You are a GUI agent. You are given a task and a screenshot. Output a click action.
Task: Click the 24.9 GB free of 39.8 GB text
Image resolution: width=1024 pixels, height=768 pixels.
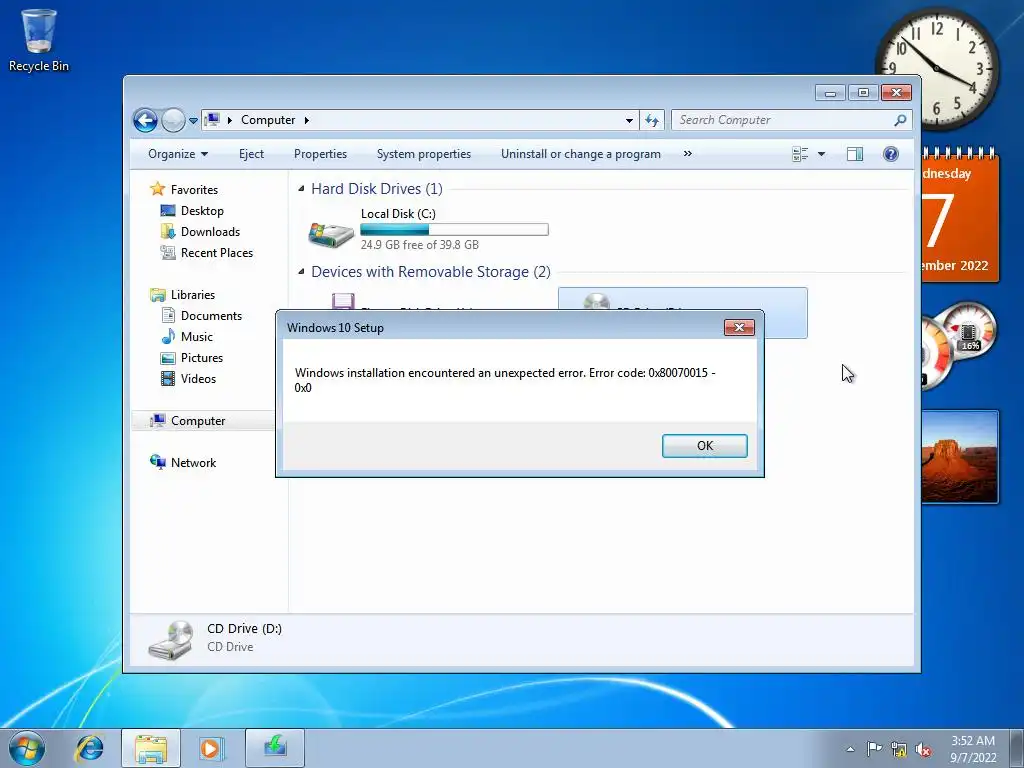pyautogui.click(x=420, y=245)
